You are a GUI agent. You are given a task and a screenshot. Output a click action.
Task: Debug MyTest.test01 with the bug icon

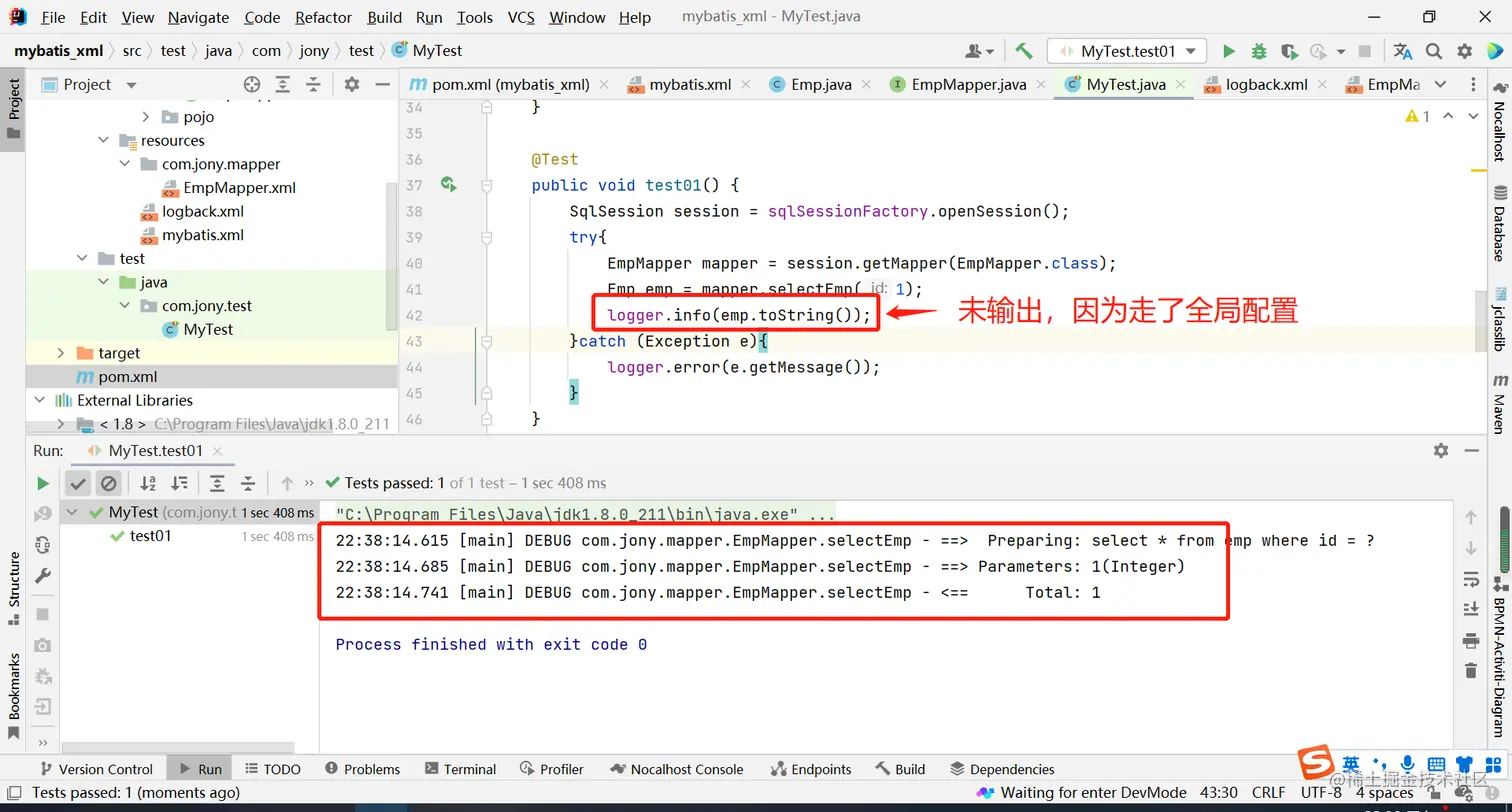pyautogui.click(x=1259, y=51)
